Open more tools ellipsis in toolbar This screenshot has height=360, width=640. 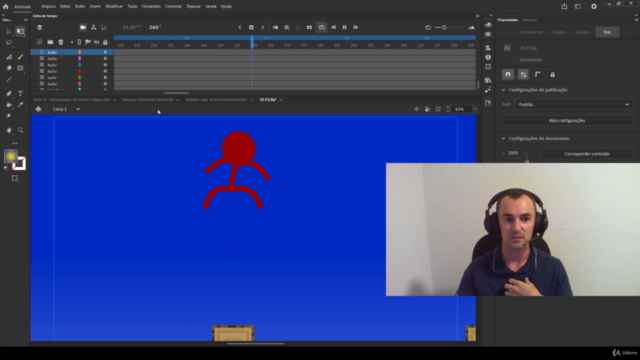14,143
